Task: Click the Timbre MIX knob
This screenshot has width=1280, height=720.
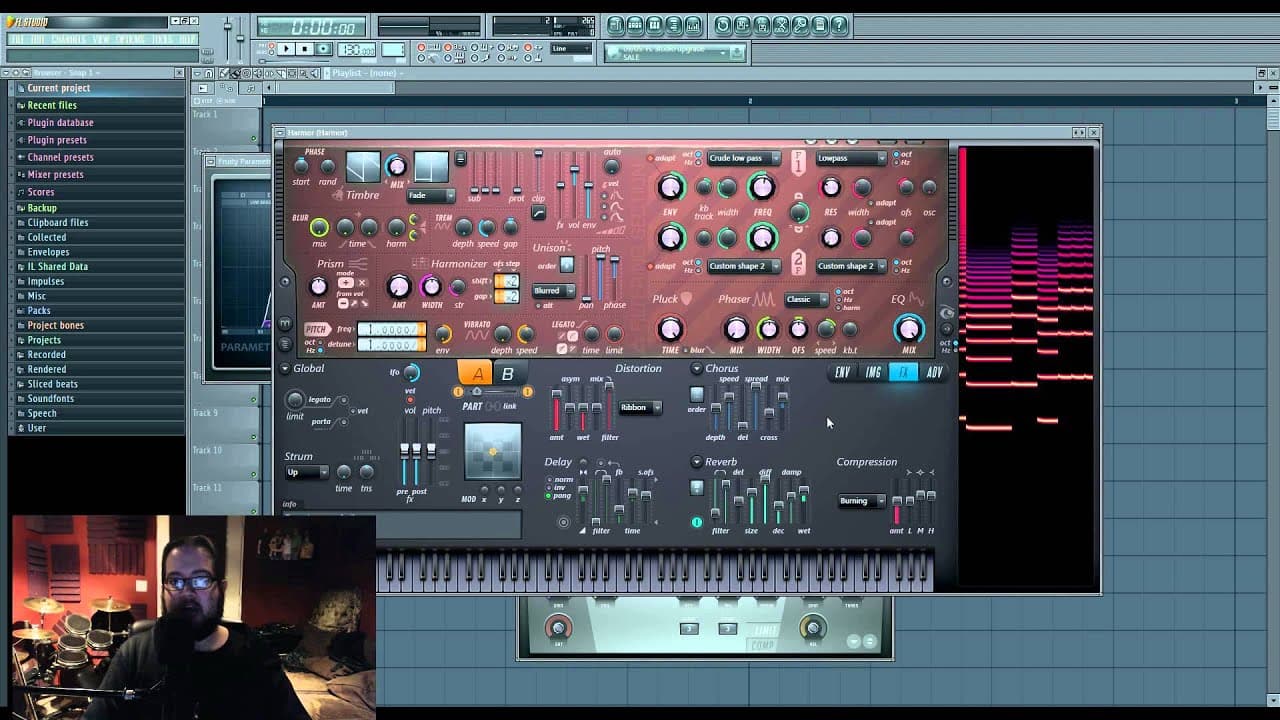Action: (396, 166)
